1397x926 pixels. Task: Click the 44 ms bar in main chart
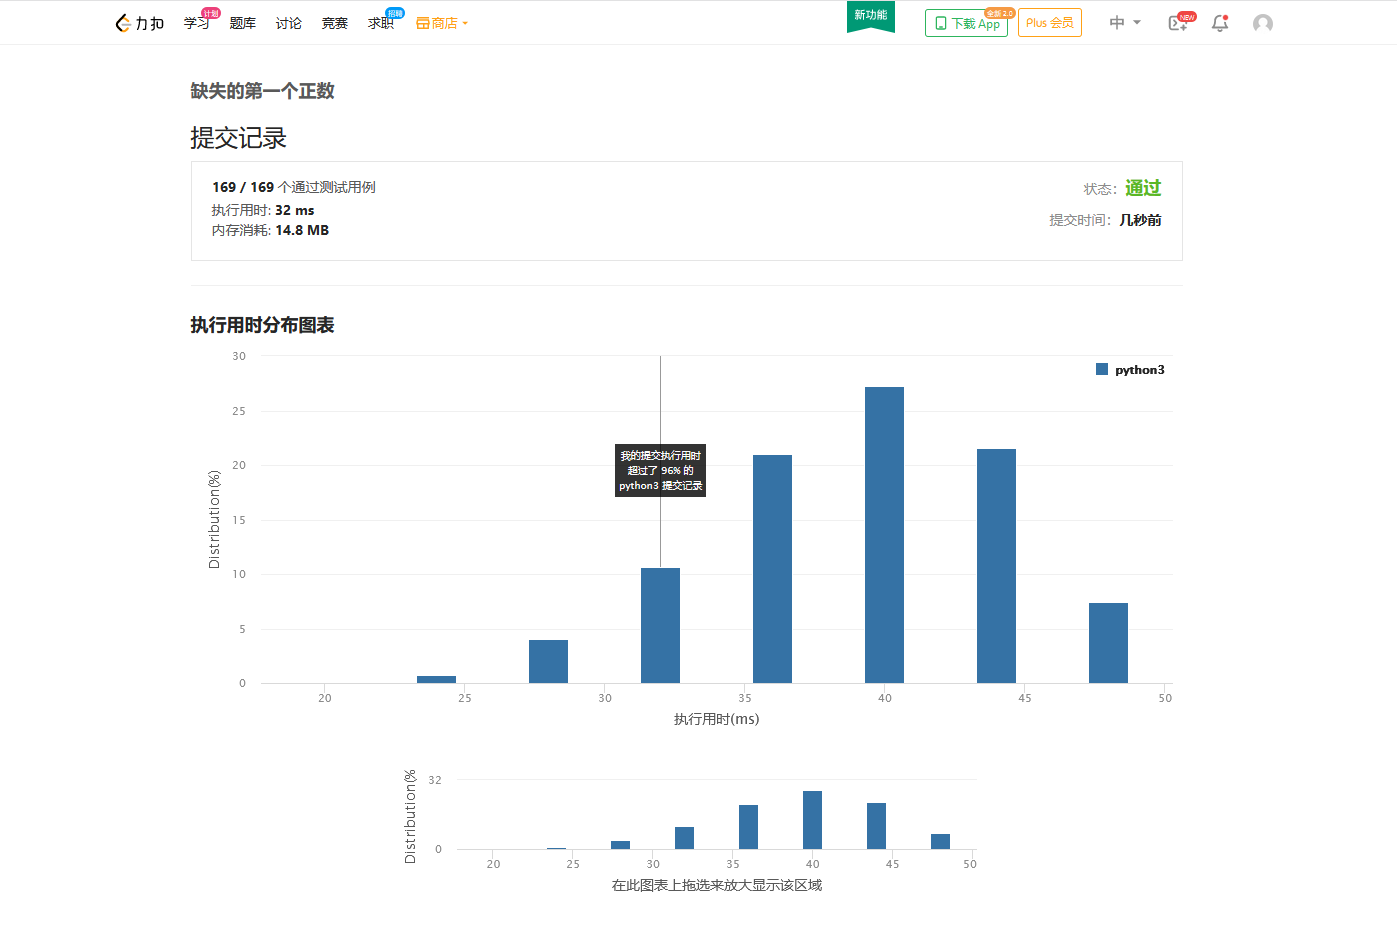click(996, 566)
